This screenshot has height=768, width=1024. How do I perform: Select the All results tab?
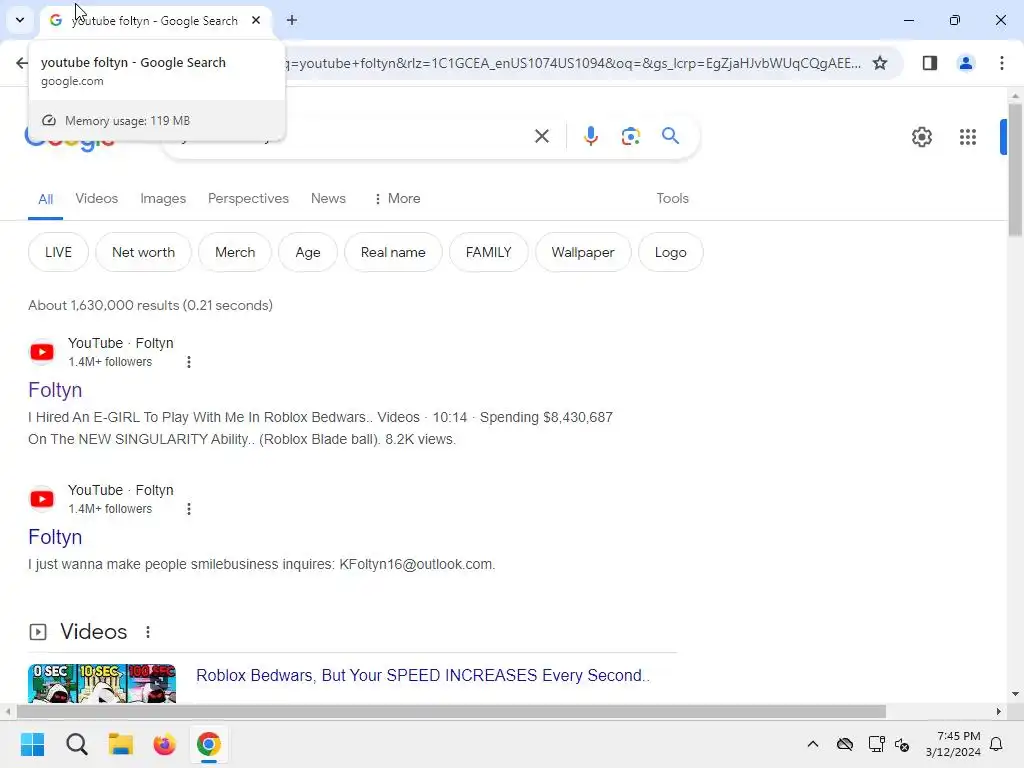(x=45, y=199)
